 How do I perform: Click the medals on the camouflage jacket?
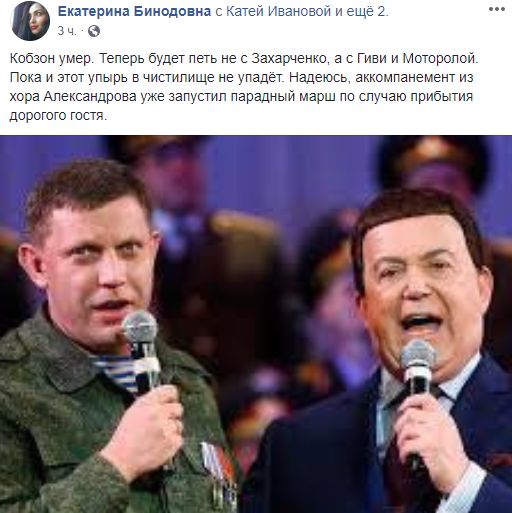[x=218, y=472]
